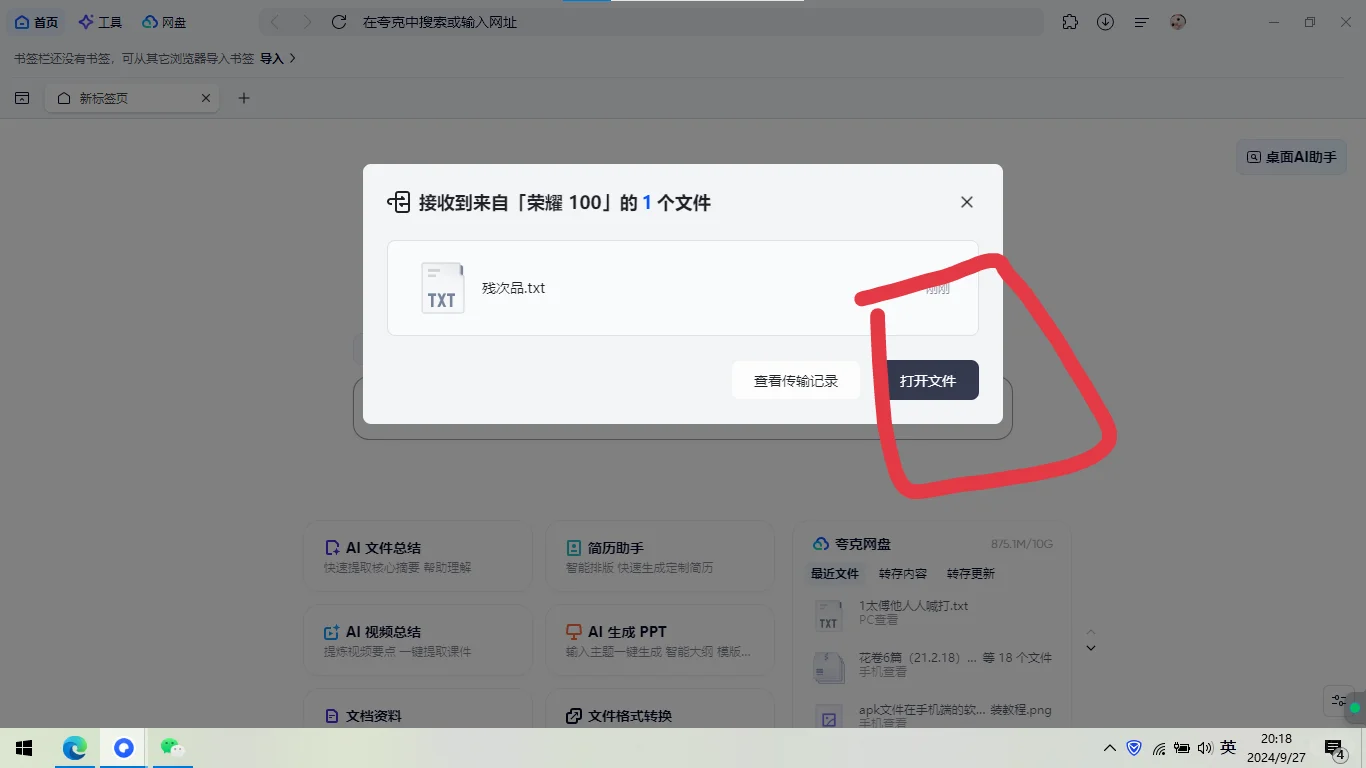The width and height of the screenshot is (1366, 768).
Task: Open the extensions puzzle icon
Action: click(x=1070, y=22)
